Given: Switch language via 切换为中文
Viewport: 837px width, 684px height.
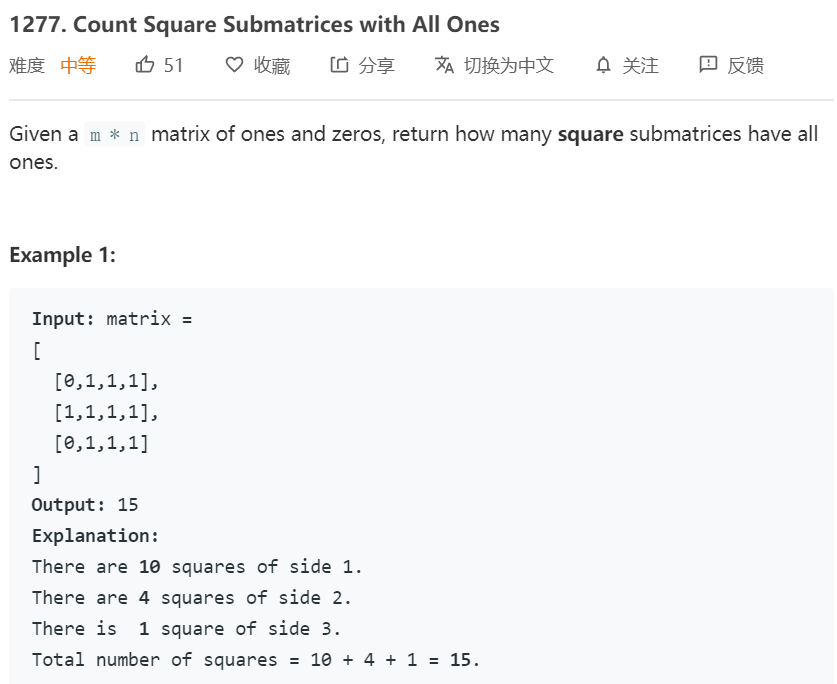Looking at the screenshot, I should tap(508, 65).
